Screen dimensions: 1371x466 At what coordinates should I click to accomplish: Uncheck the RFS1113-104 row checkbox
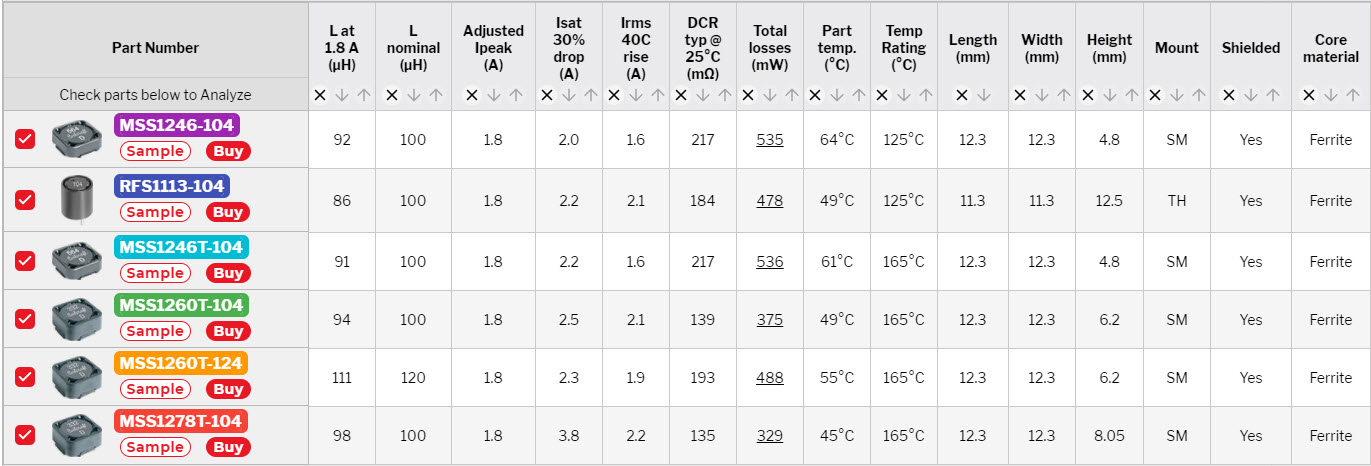click(x=25, y=200)
